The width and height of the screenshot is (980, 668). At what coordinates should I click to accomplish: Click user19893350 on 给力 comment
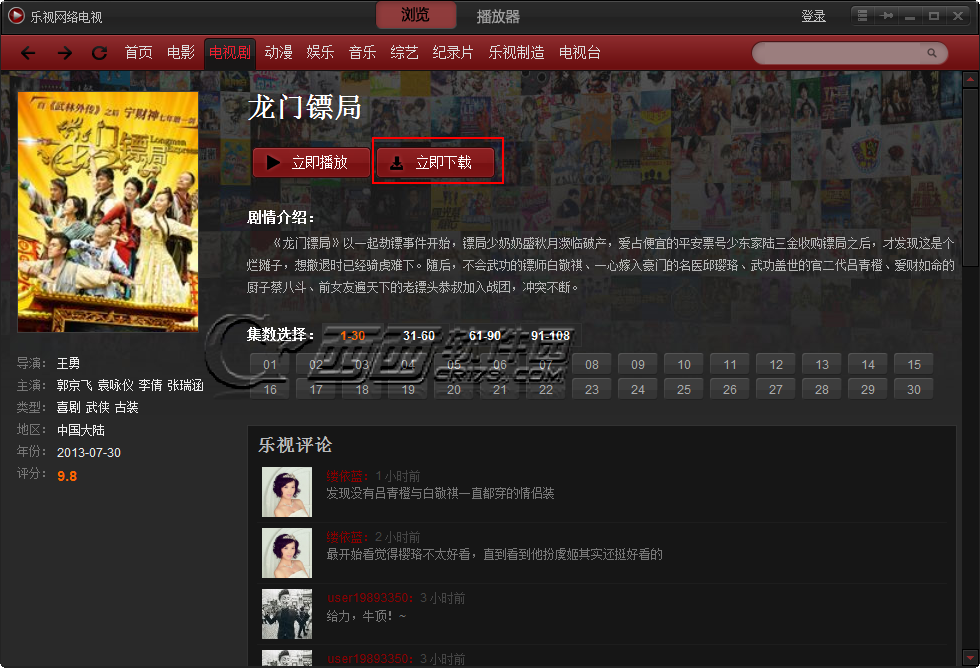369,598
